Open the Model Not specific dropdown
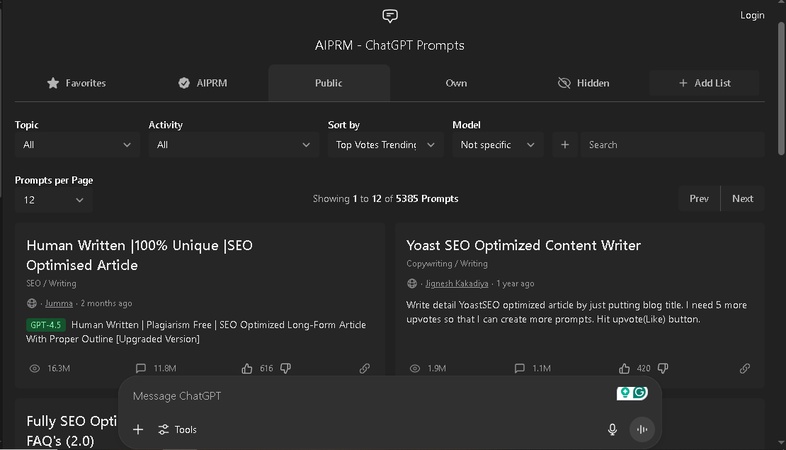The width and height of the screenshot is (786, 450). click(497, 145)
